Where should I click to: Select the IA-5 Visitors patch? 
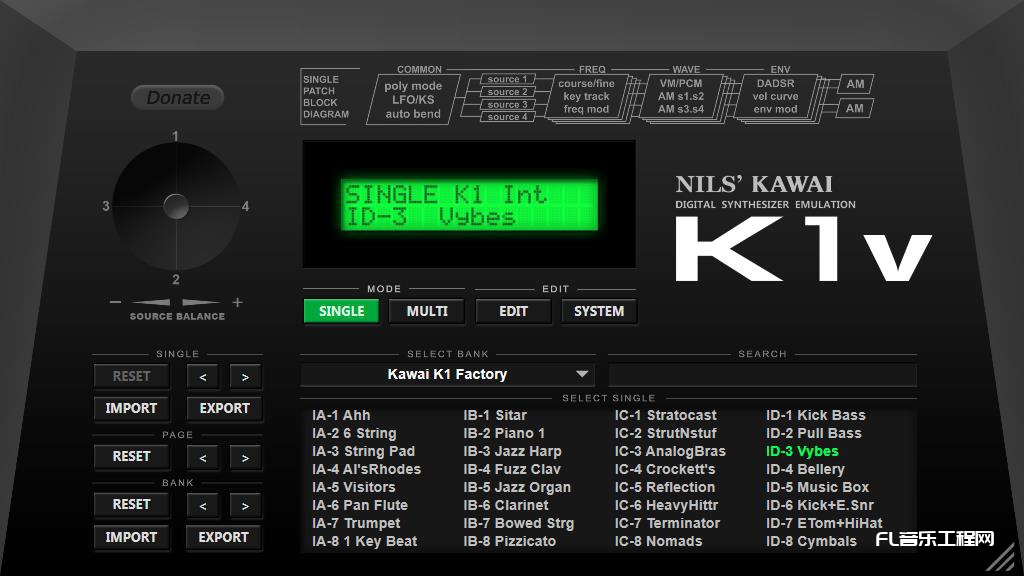pos(353,487)
